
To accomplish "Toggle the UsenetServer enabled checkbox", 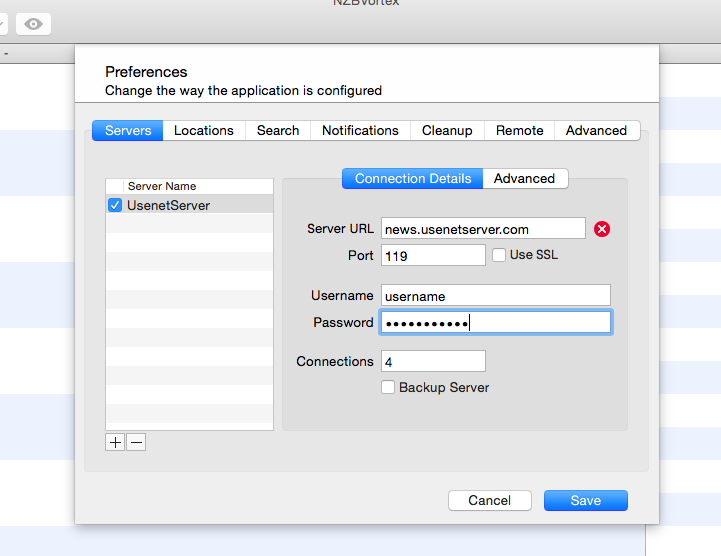I will coord(115,205).
